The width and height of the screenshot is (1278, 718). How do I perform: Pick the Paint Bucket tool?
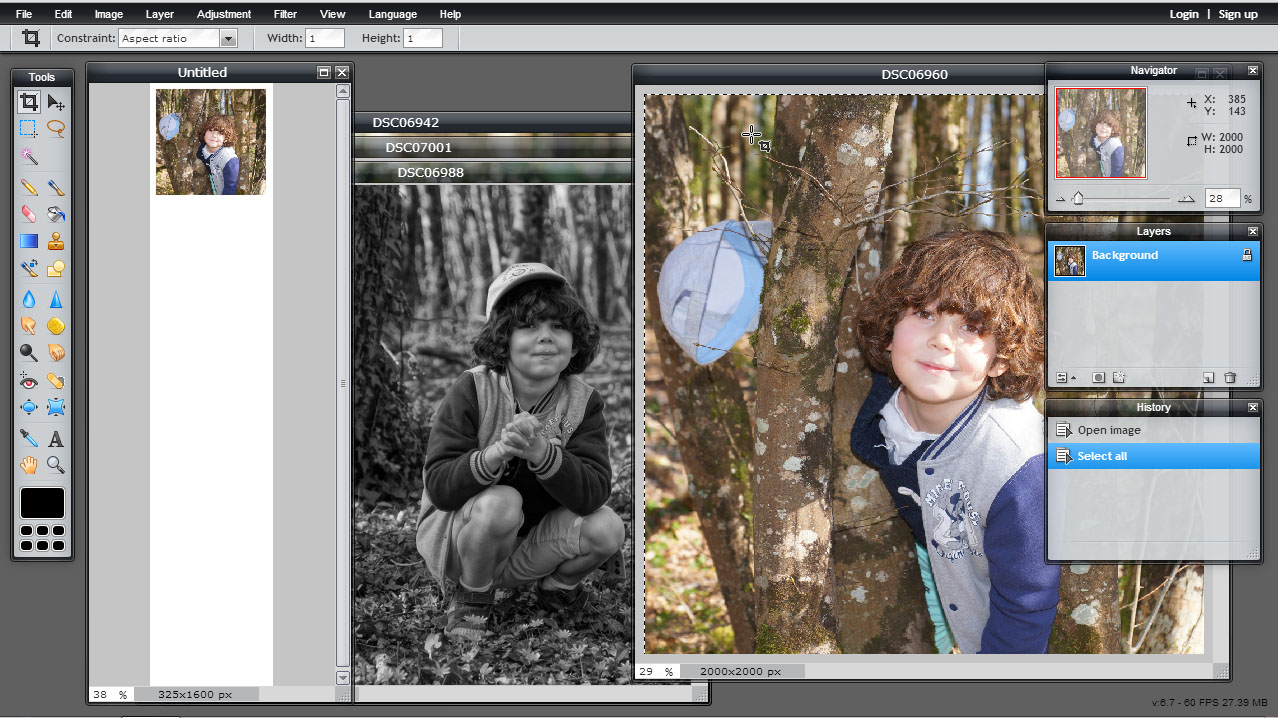[56, 214]
